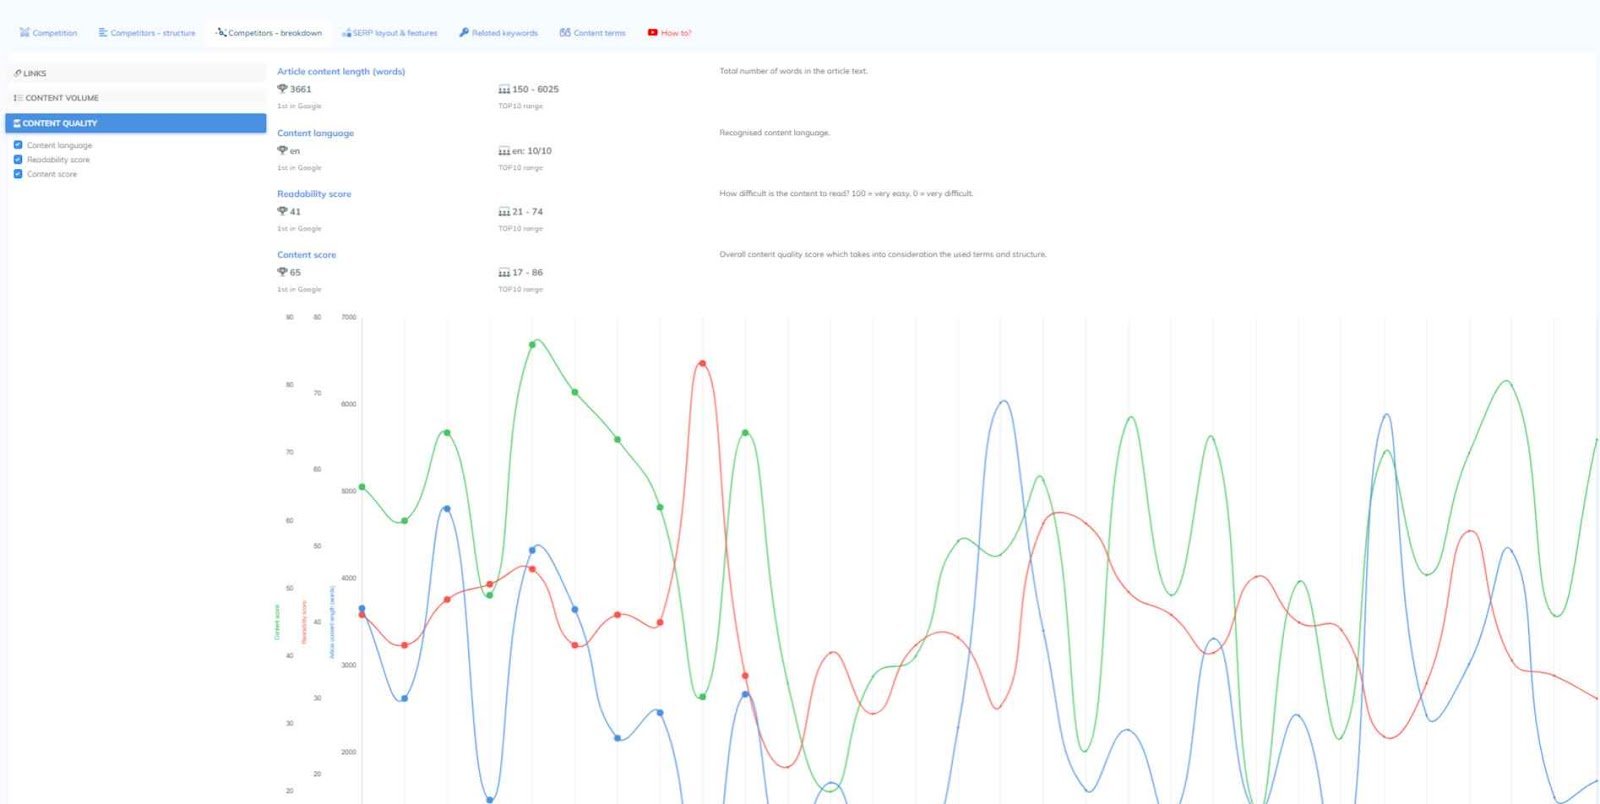1600x804 pixels.
Task: Click the YouTube How to? icon
Action: (652, 33)
